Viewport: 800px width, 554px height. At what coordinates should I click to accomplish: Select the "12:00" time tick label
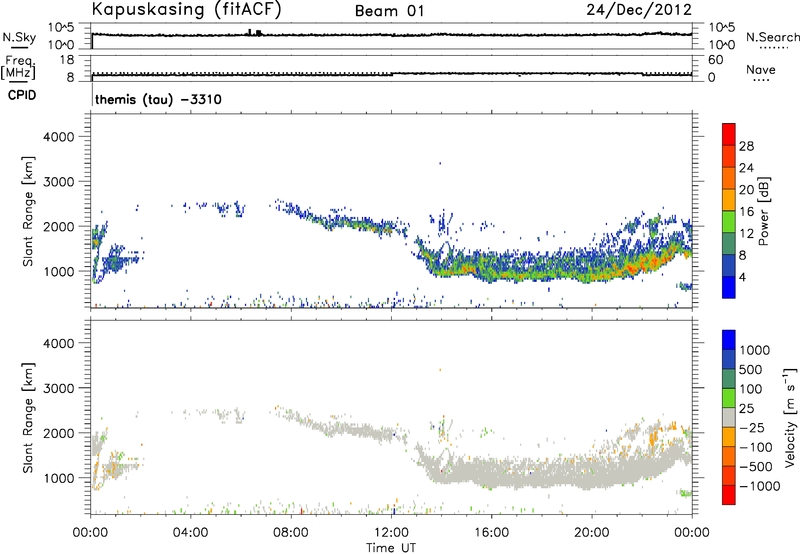coord(391,533)
